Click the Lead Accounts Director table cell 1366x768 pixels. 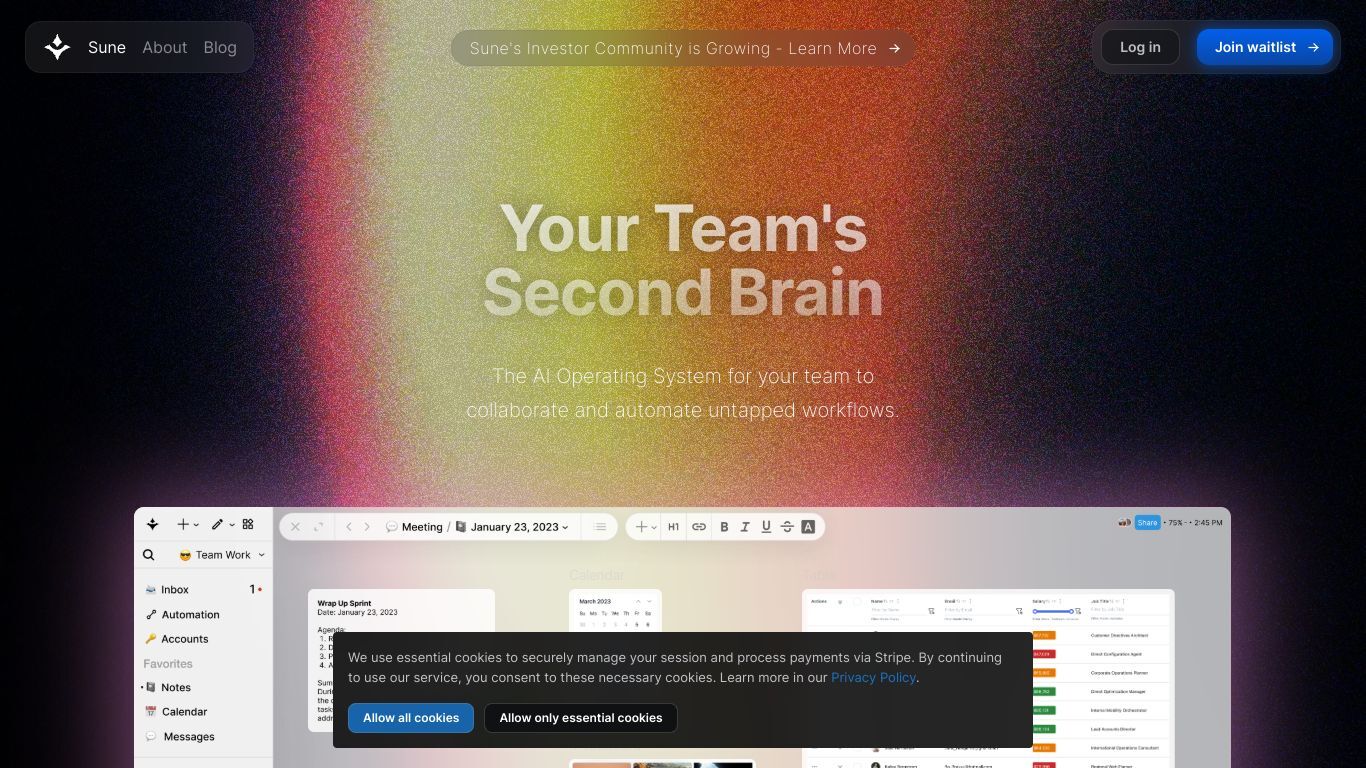(1113, 729)
